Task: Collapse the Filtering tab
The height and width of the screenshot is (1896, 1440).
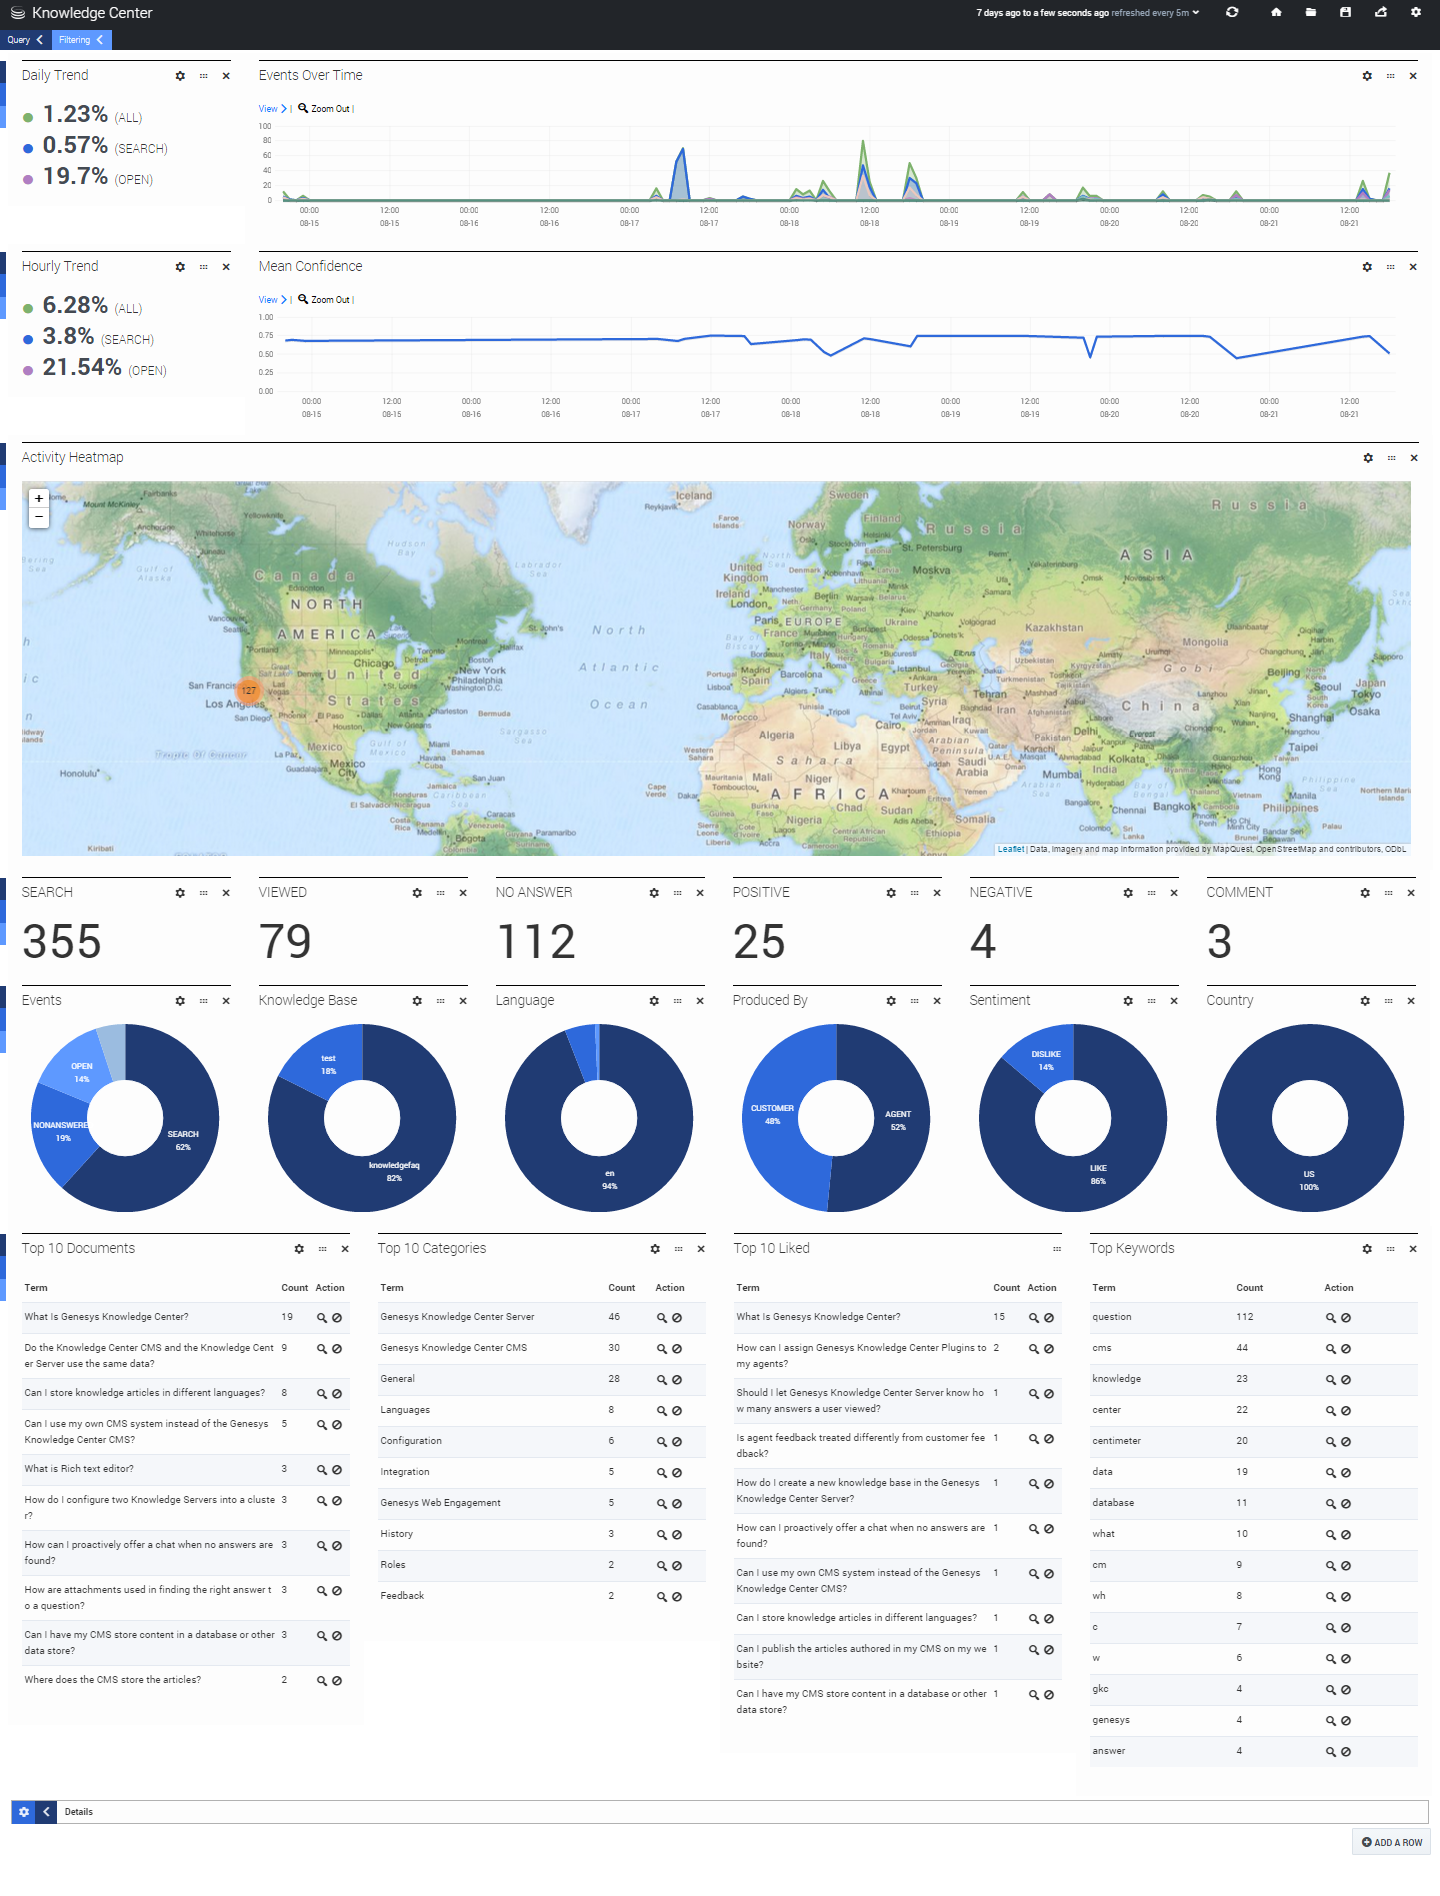Action: [x=99, y=40]
